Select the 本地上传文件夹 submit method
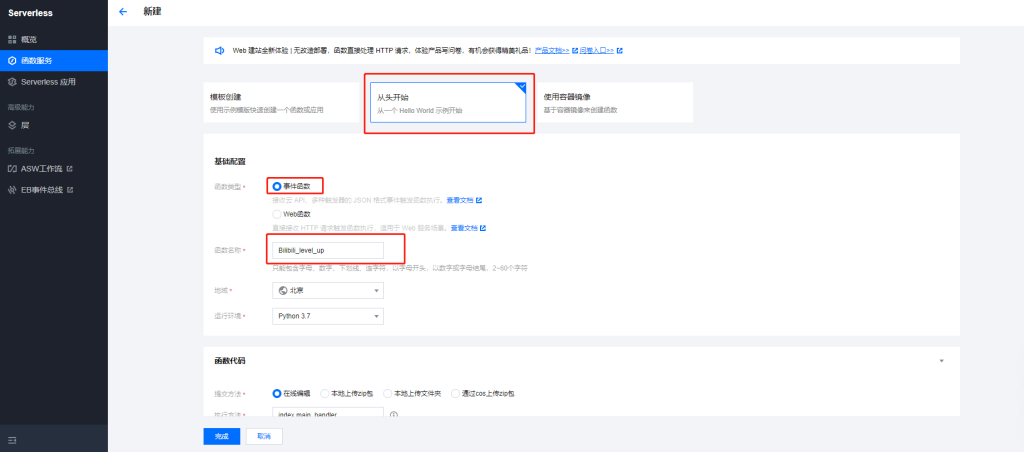The width and height of the screenshot is (1024, 452). pyautogui.click(x=387, y=393)
